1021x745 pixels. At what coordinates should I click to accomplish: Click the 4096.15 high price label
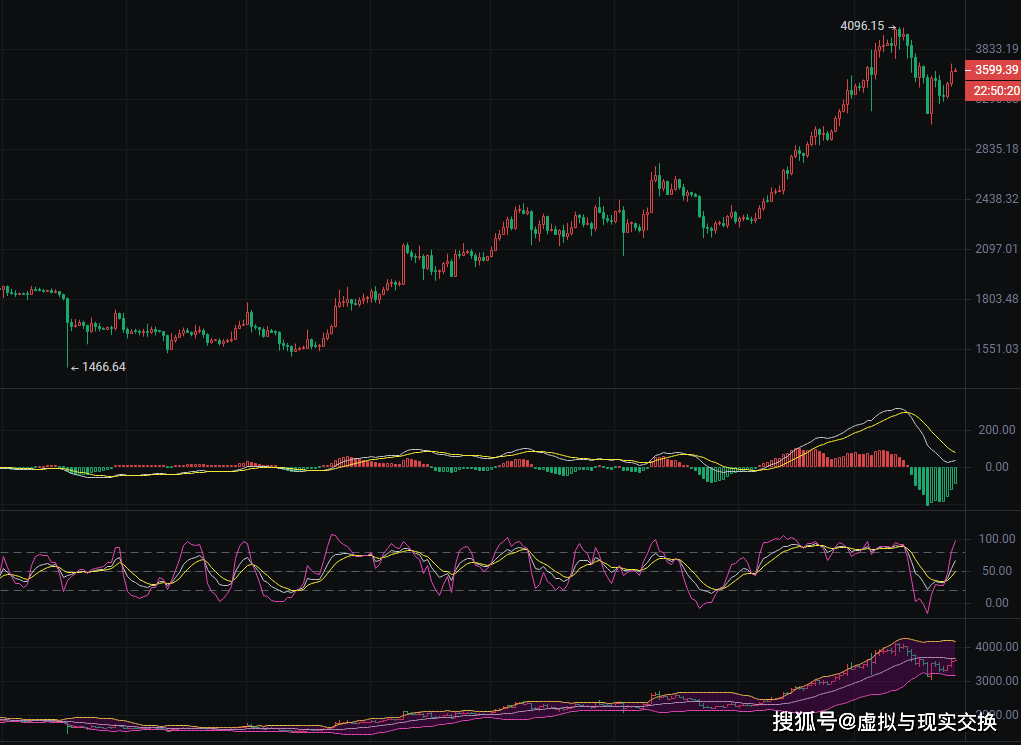tap(862, 26)
